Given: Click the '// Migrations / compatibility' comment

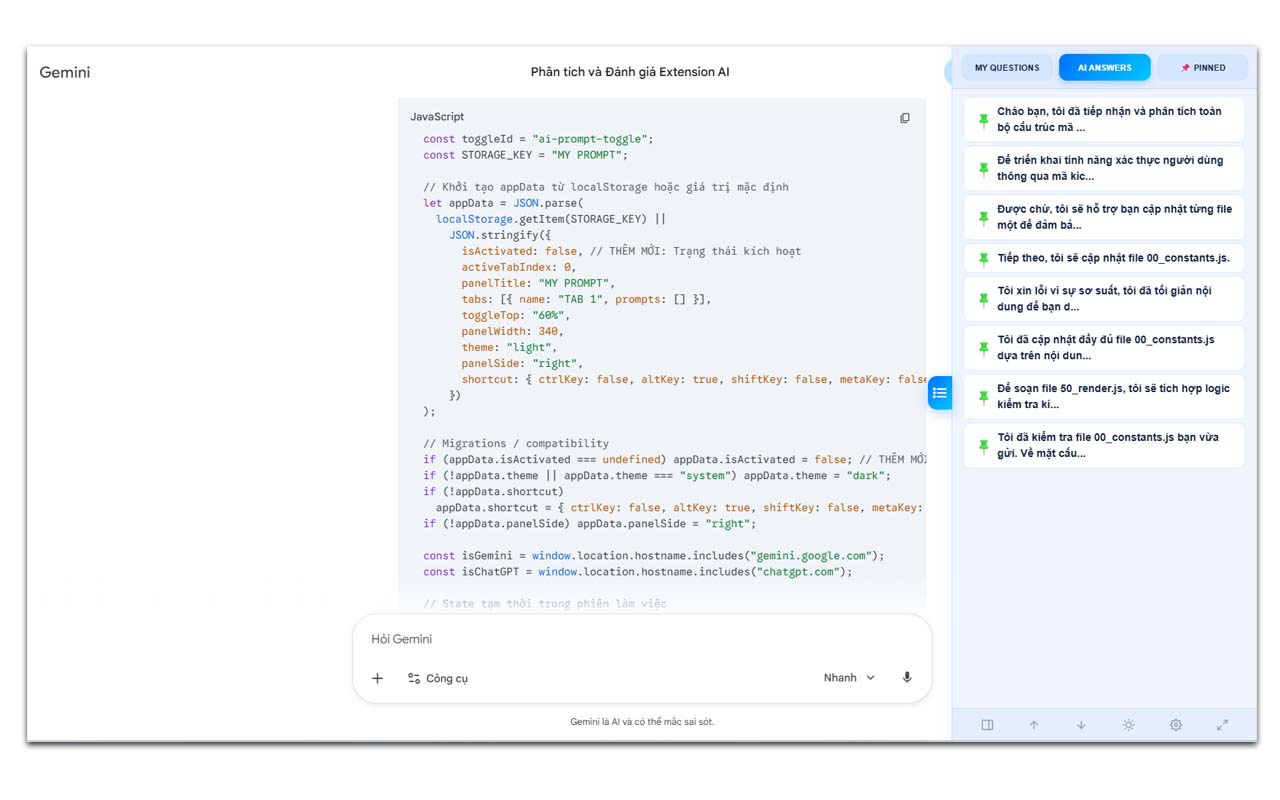Looking at the screenshot, I should click(x=516, y=443).
